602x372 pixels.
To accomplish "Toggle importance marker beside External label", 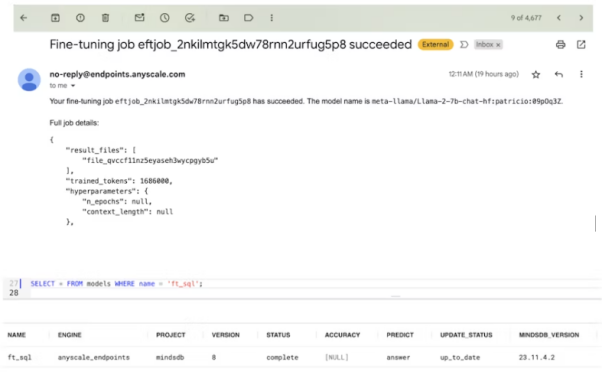I will pos(464,45).
